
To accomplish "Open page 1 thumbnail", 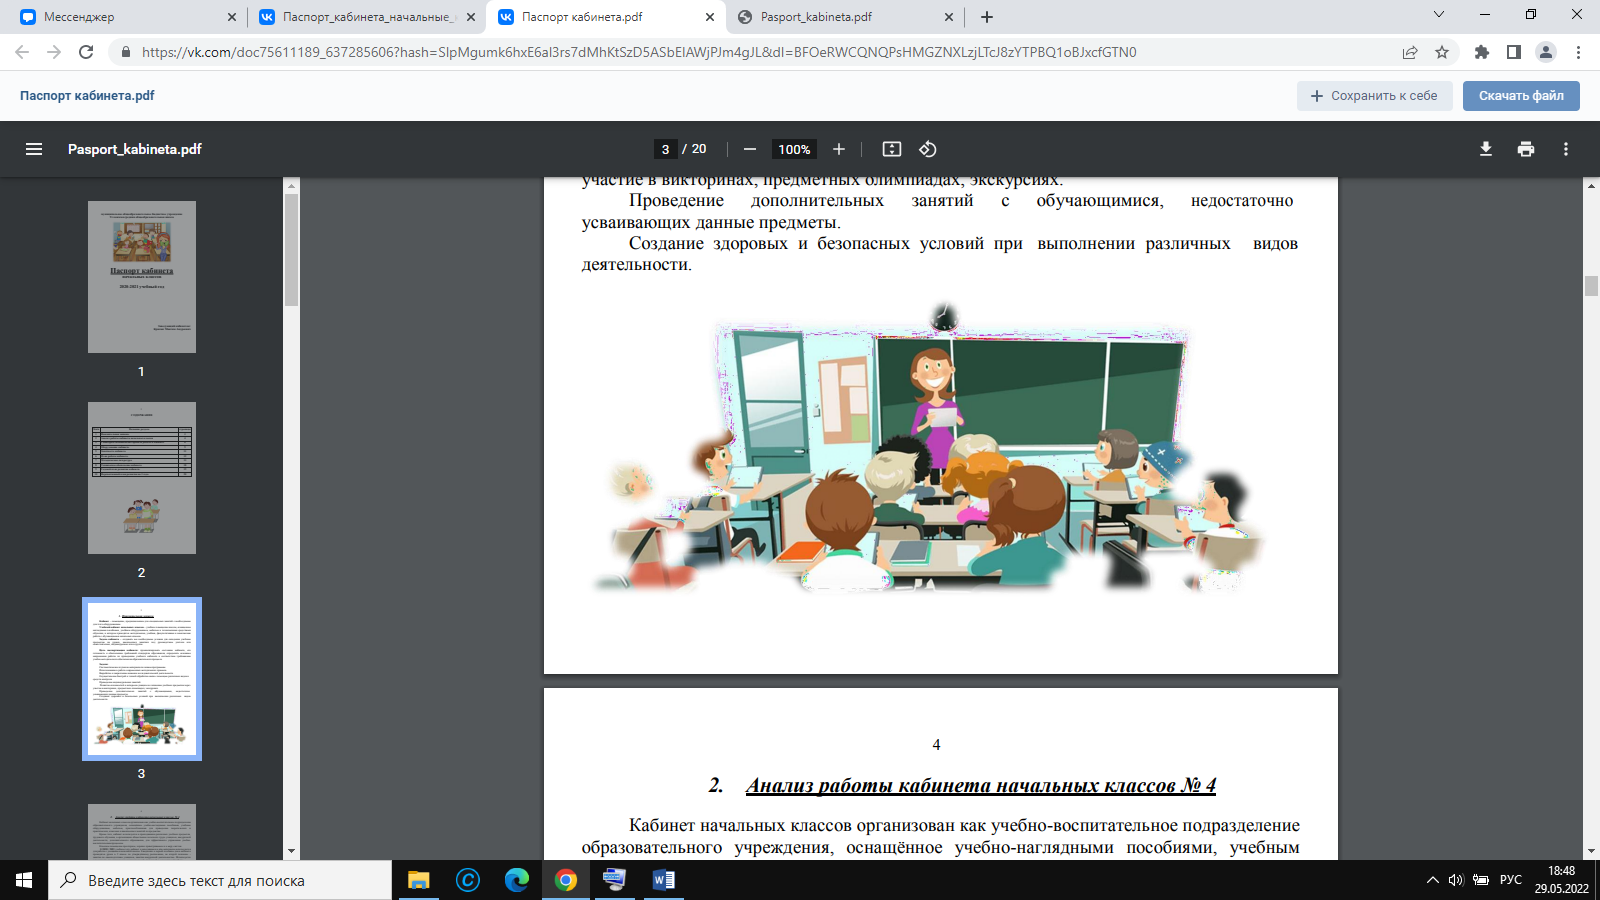I will coord(142,277).
